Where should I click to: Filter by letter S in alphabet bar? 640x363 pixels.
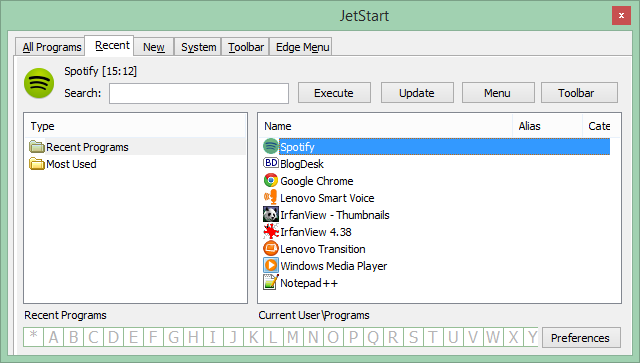pos(413,337)
